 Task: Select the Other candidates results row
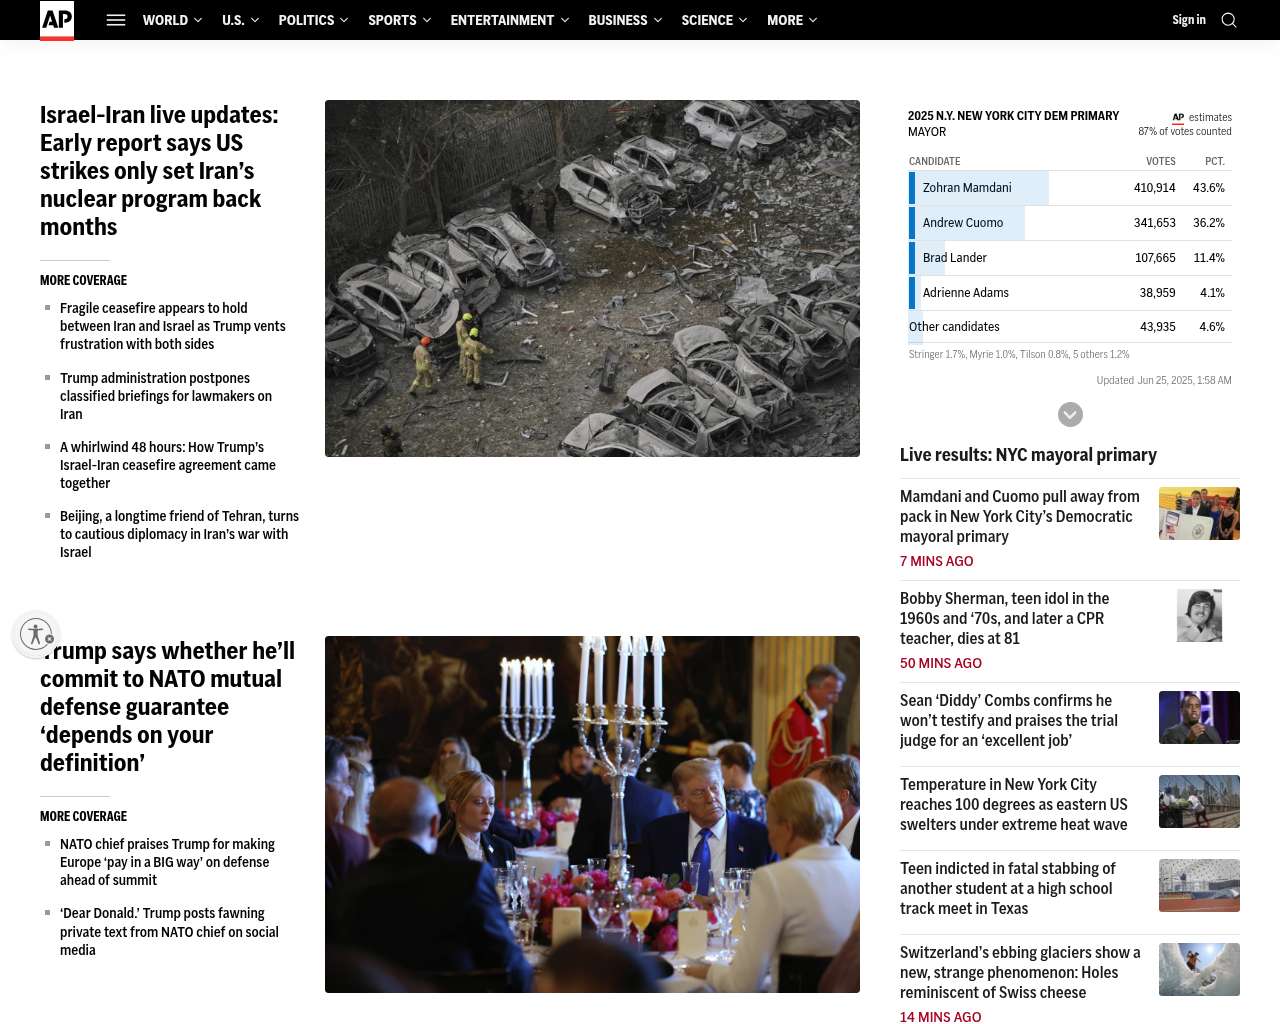[x=1070, y=327]
